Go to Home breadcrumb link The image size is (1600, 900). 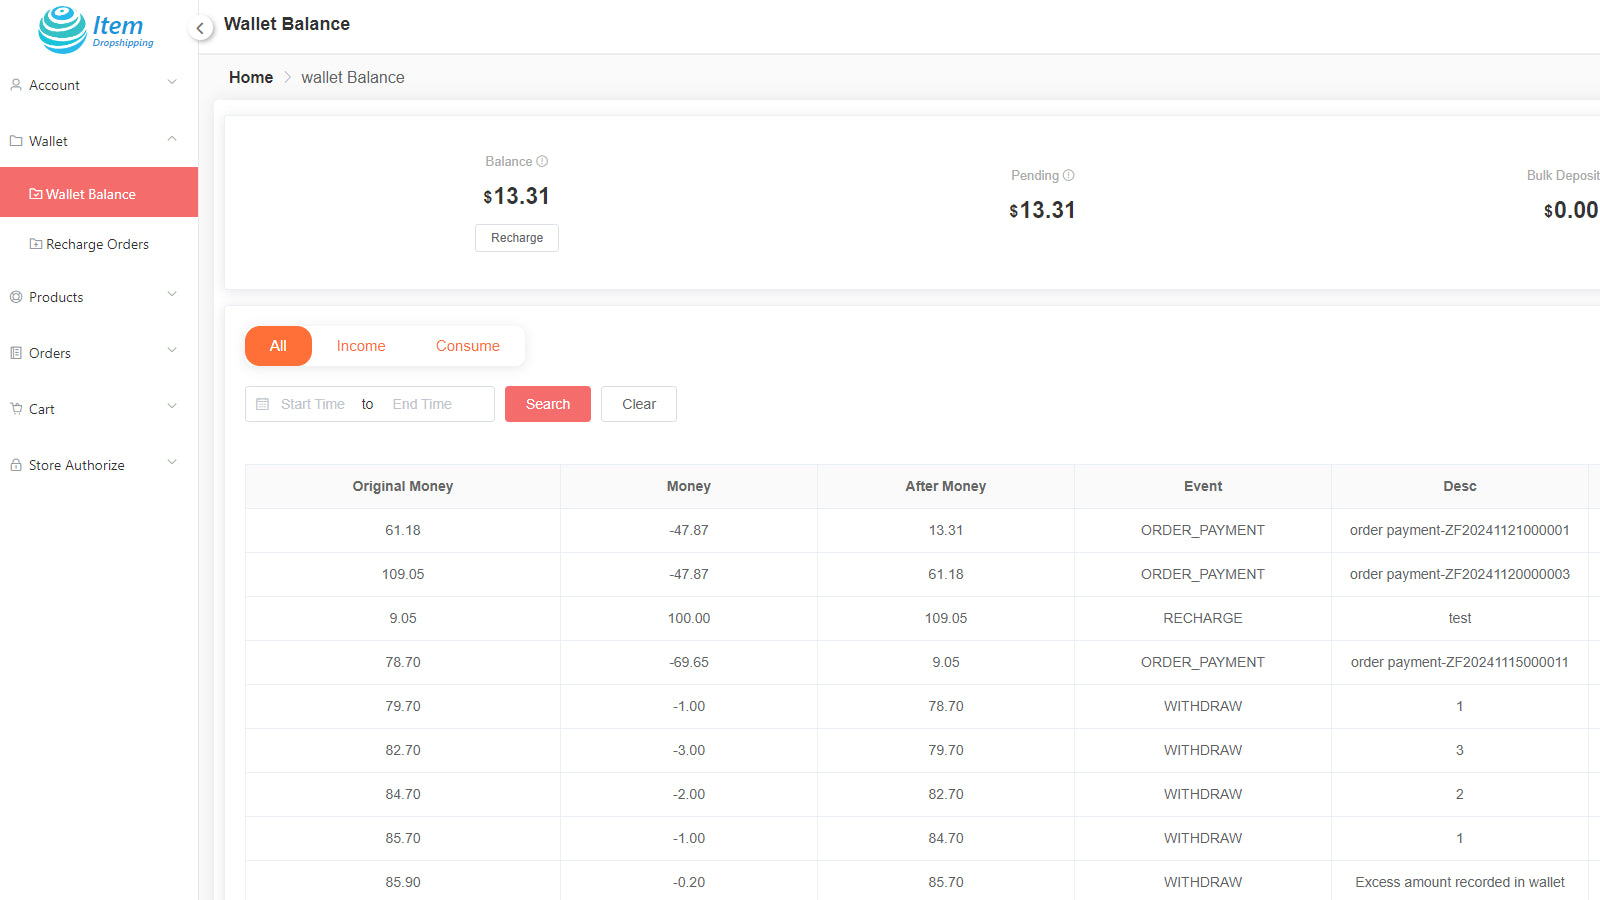251,77
